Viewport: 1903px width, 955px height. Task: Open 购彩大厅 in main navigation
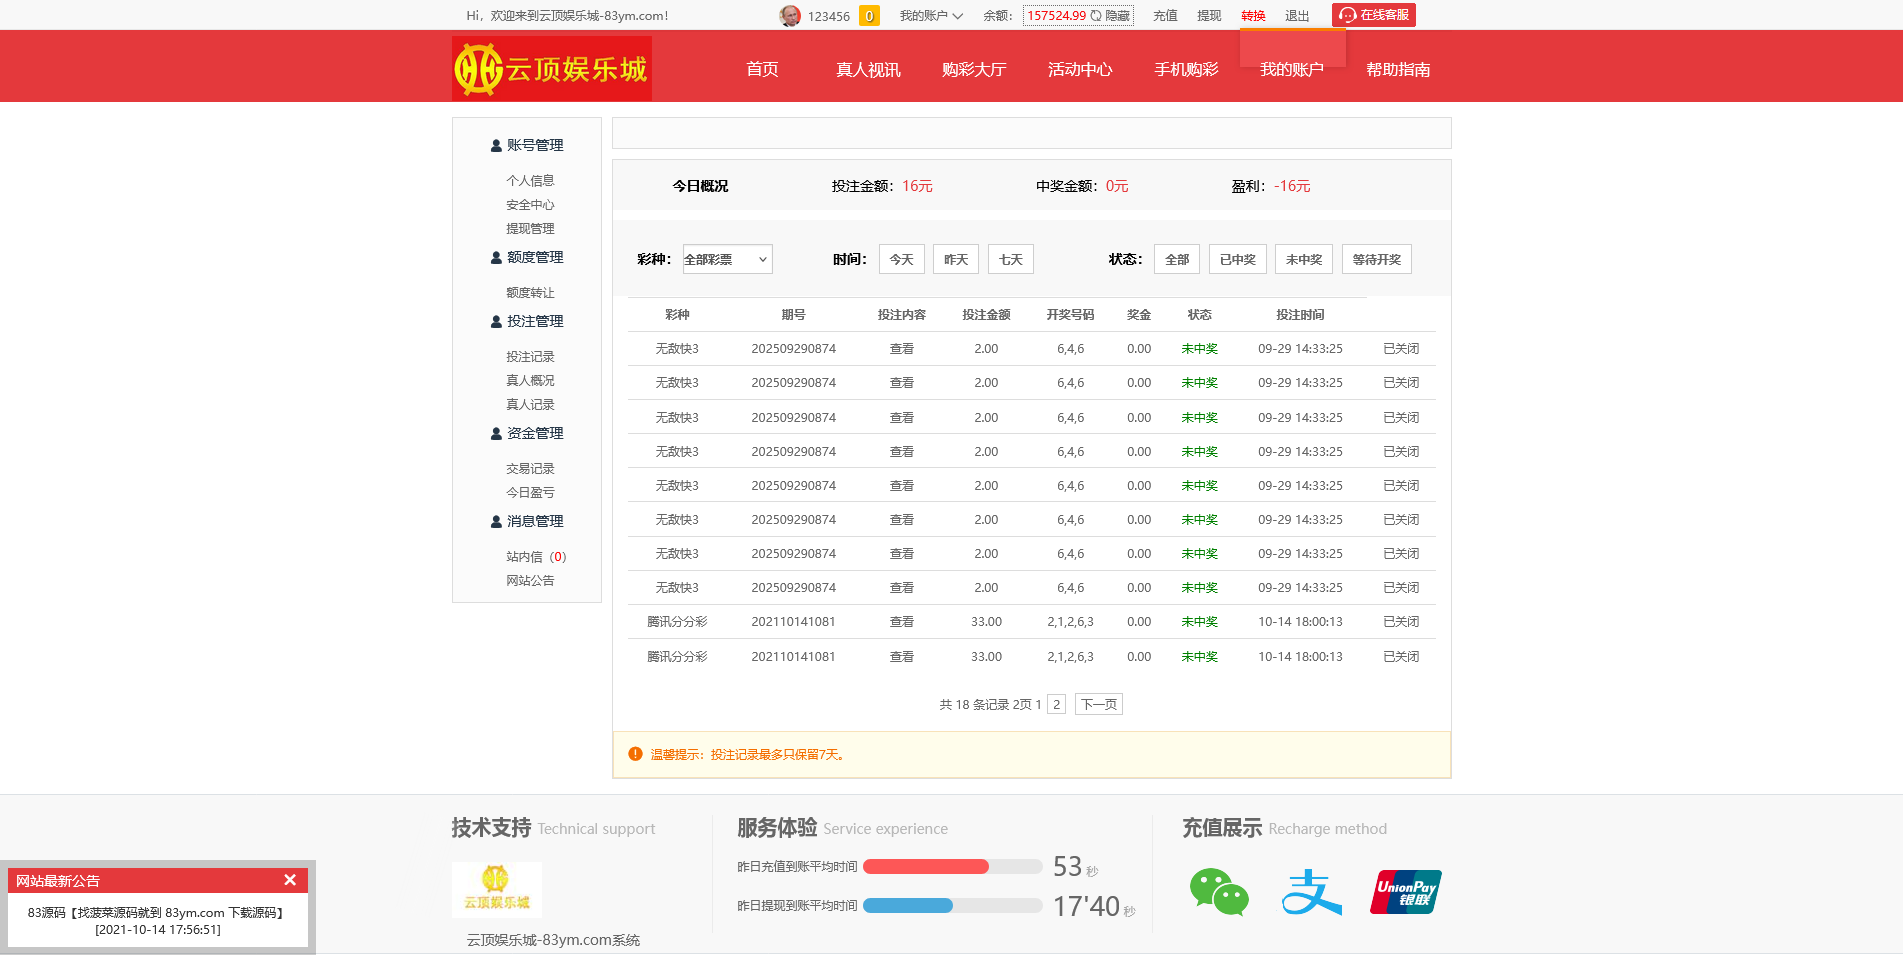pos(974,69)
